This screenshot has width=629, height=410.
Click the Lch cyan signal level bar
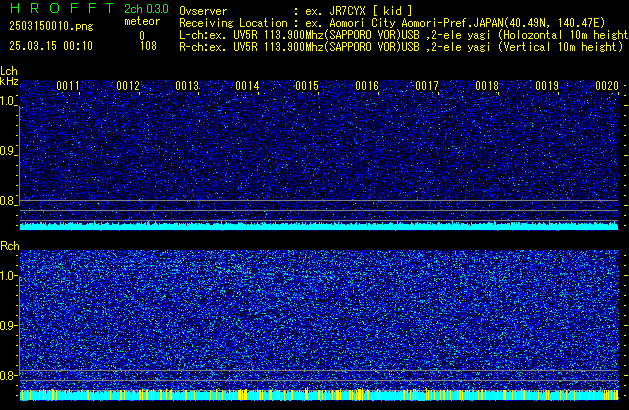[319, 226]
